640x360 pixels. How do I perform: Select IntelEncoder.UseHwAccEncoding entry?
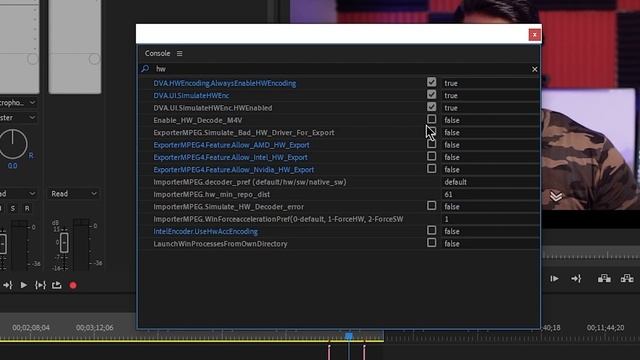[205, 231]
